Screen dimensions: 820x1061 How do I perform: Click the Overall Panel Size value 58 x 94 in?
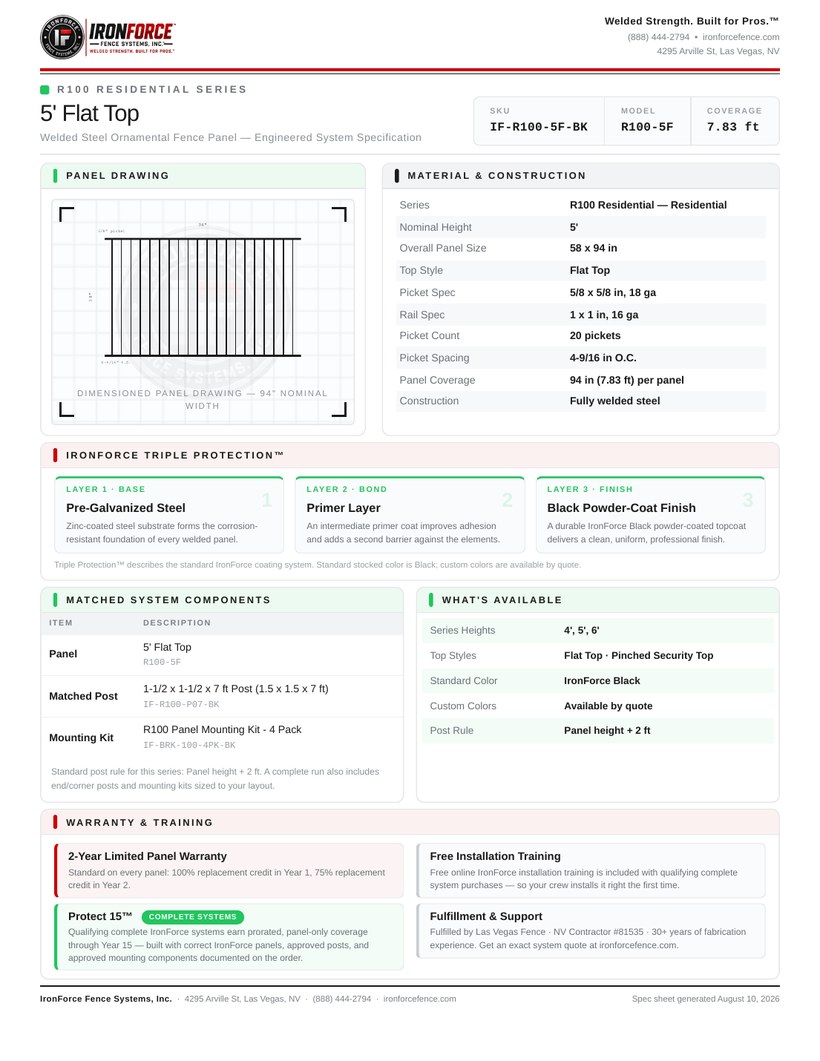593,248
